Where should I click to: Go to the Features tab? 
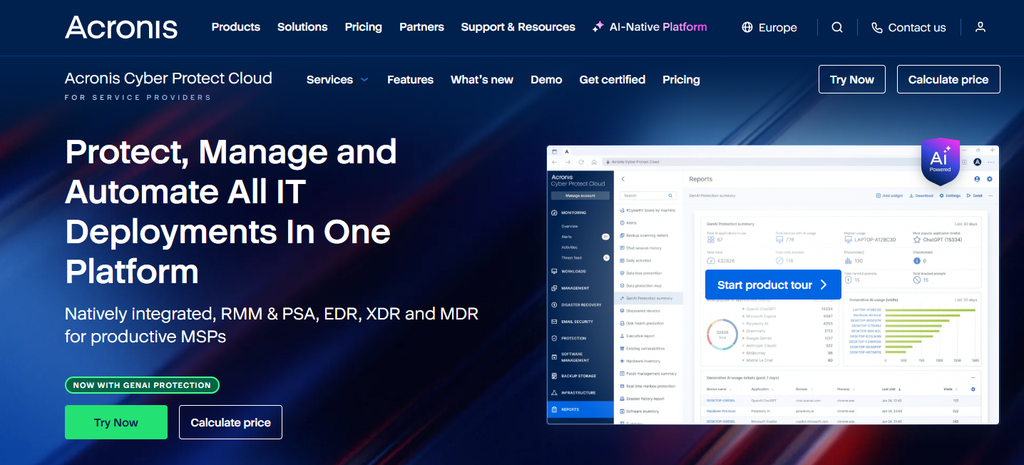[x=410, y=80]
